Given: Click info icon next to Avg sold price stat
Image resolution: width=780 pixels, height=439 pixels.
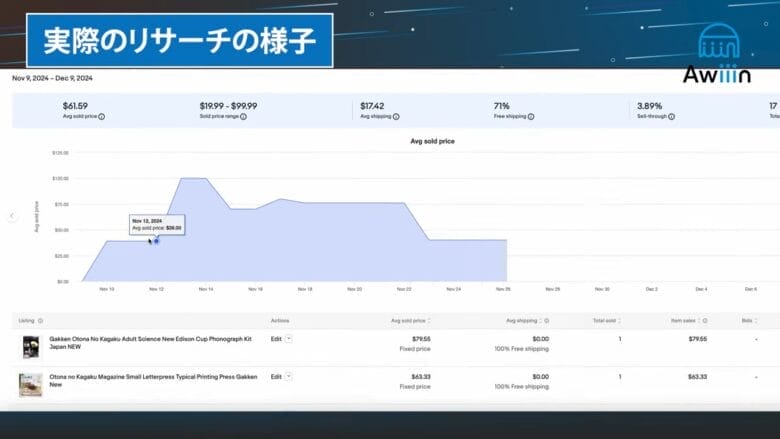Looking at the screenshot, I should click(101, 117).
